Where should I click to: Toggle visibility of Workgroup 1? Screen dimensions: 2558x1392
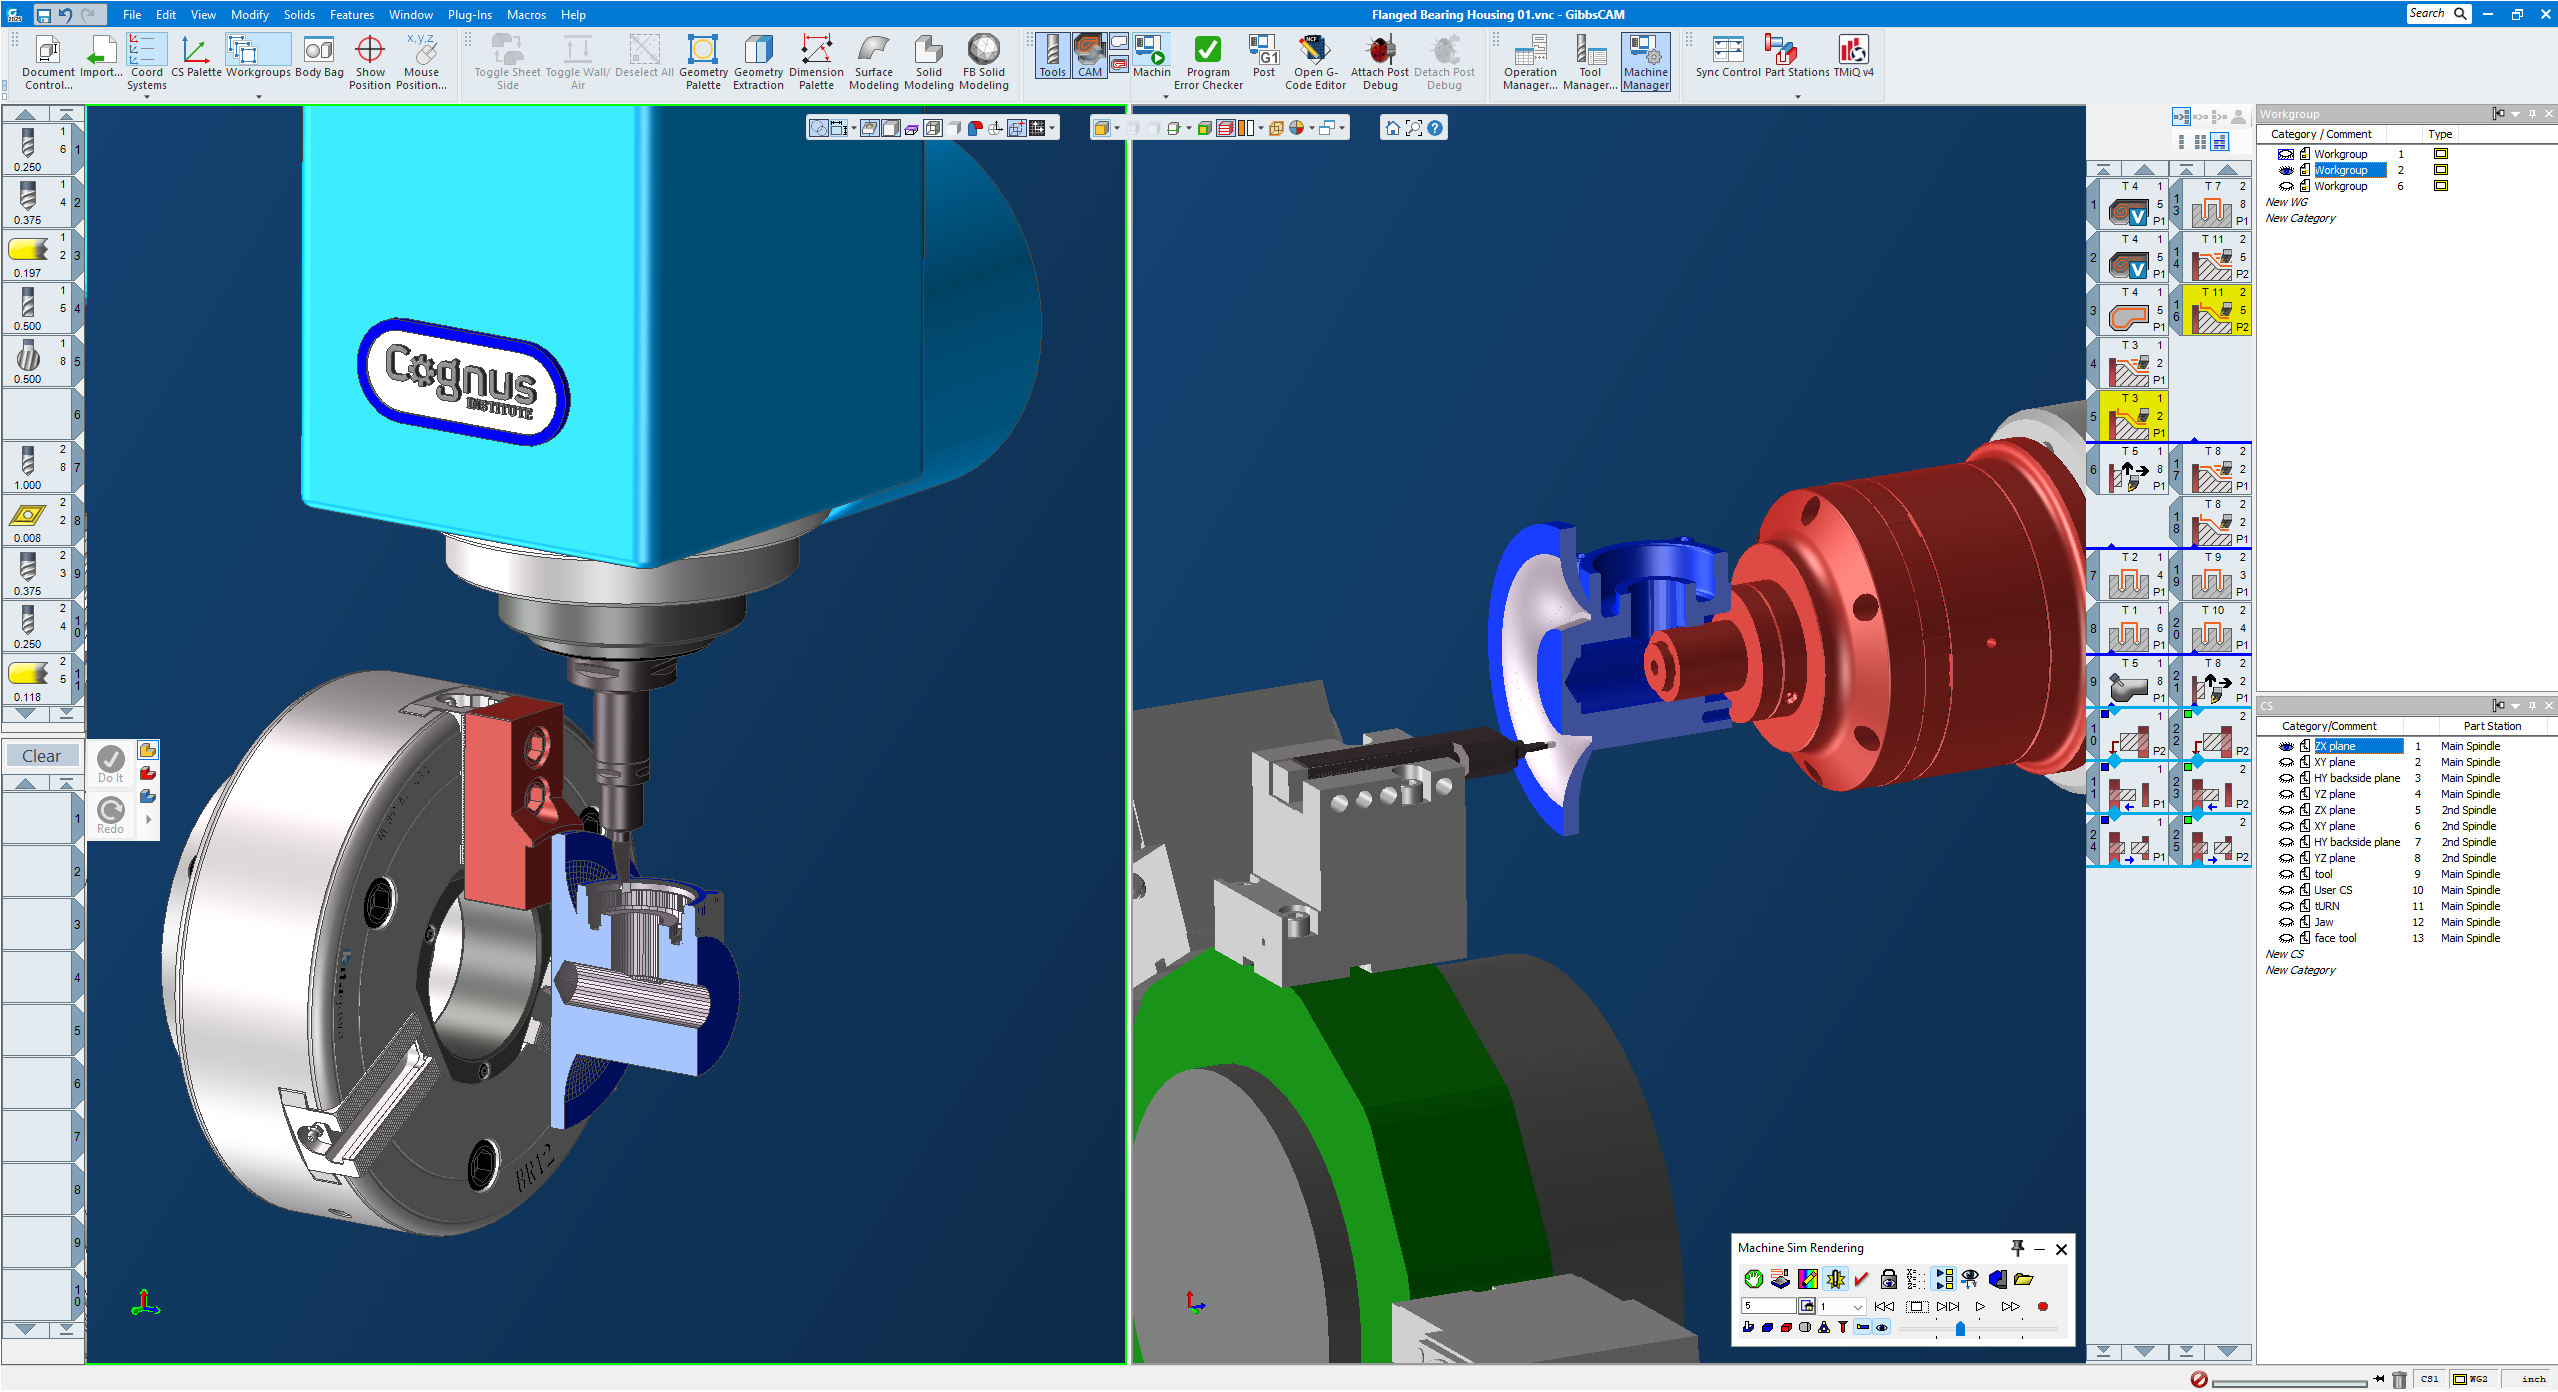tap(2286, 154)
